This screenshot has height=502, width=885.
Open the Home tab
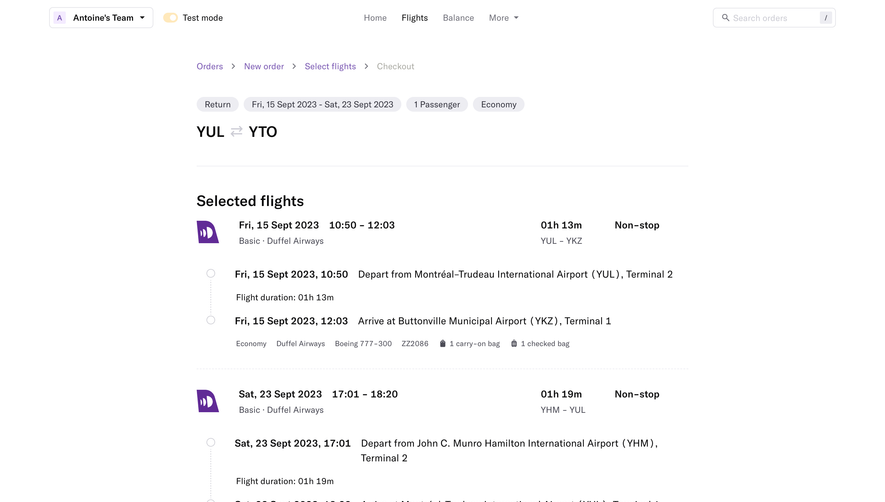click(375, 18)
